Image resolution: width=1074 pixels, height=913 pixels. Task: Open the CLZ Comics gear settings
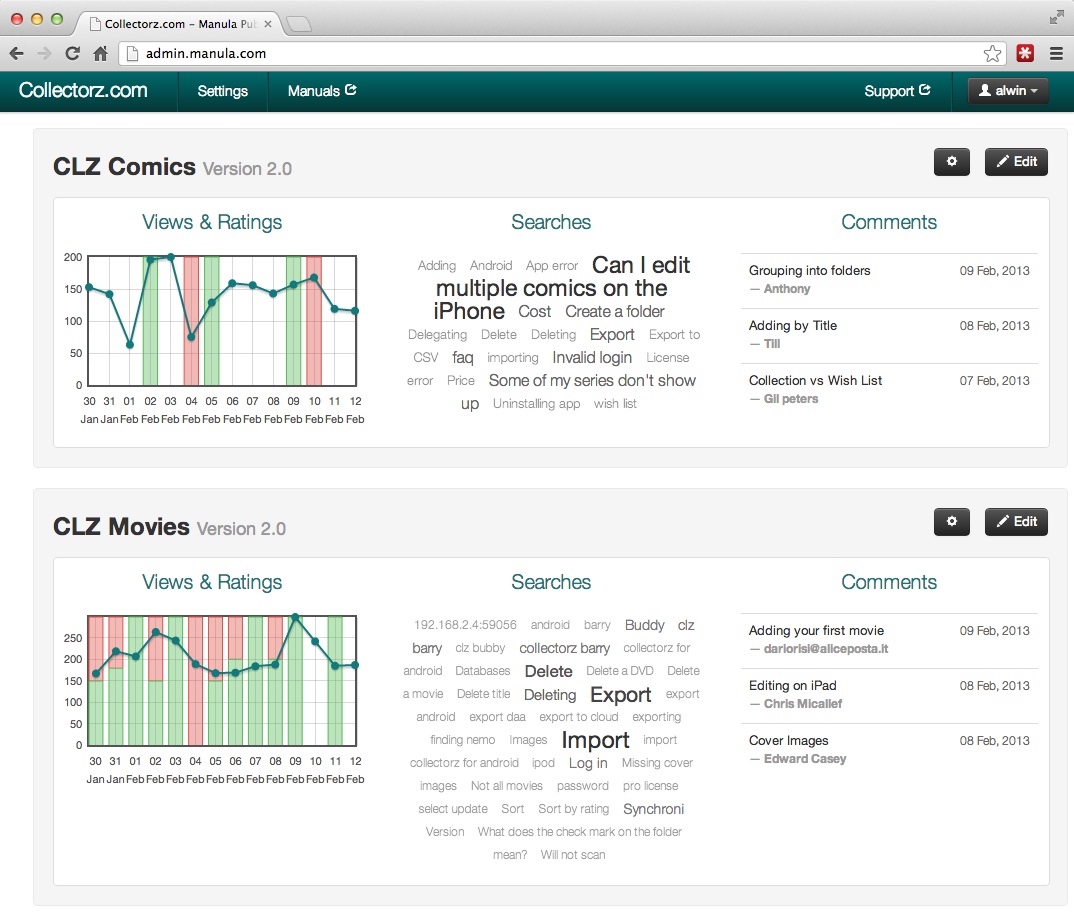click(x=951, y=162)
